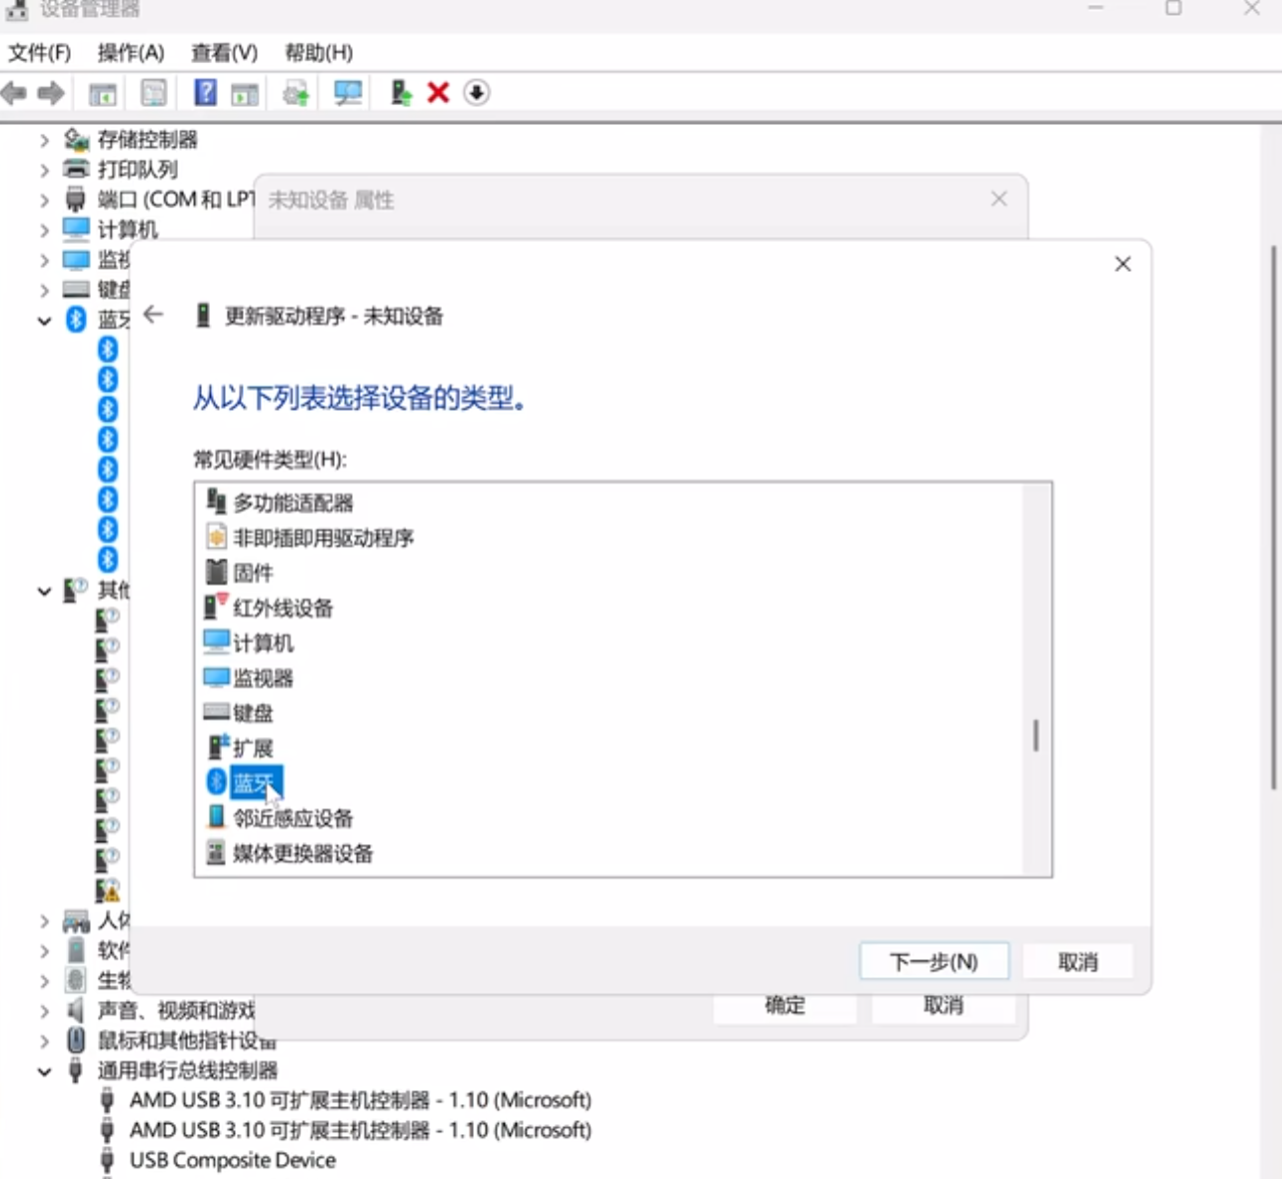Select 扩展 in the hardware type list
The width and height of the screenshot is (1282, 1179).
pos(252,748)
